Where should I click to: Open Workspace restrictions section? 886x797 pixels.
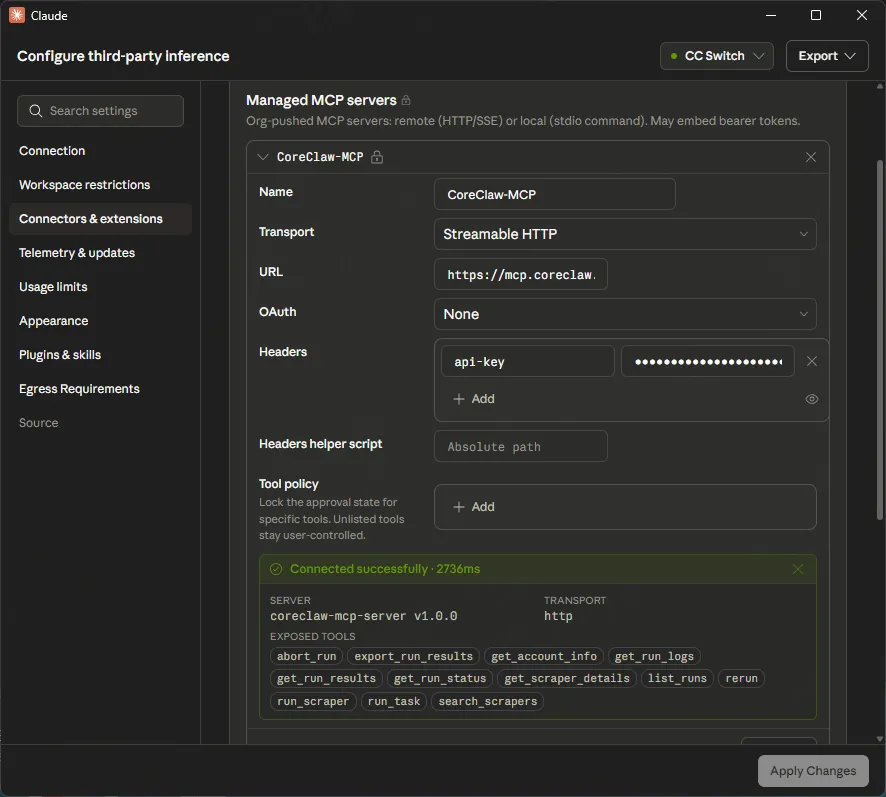click(85, 185)
